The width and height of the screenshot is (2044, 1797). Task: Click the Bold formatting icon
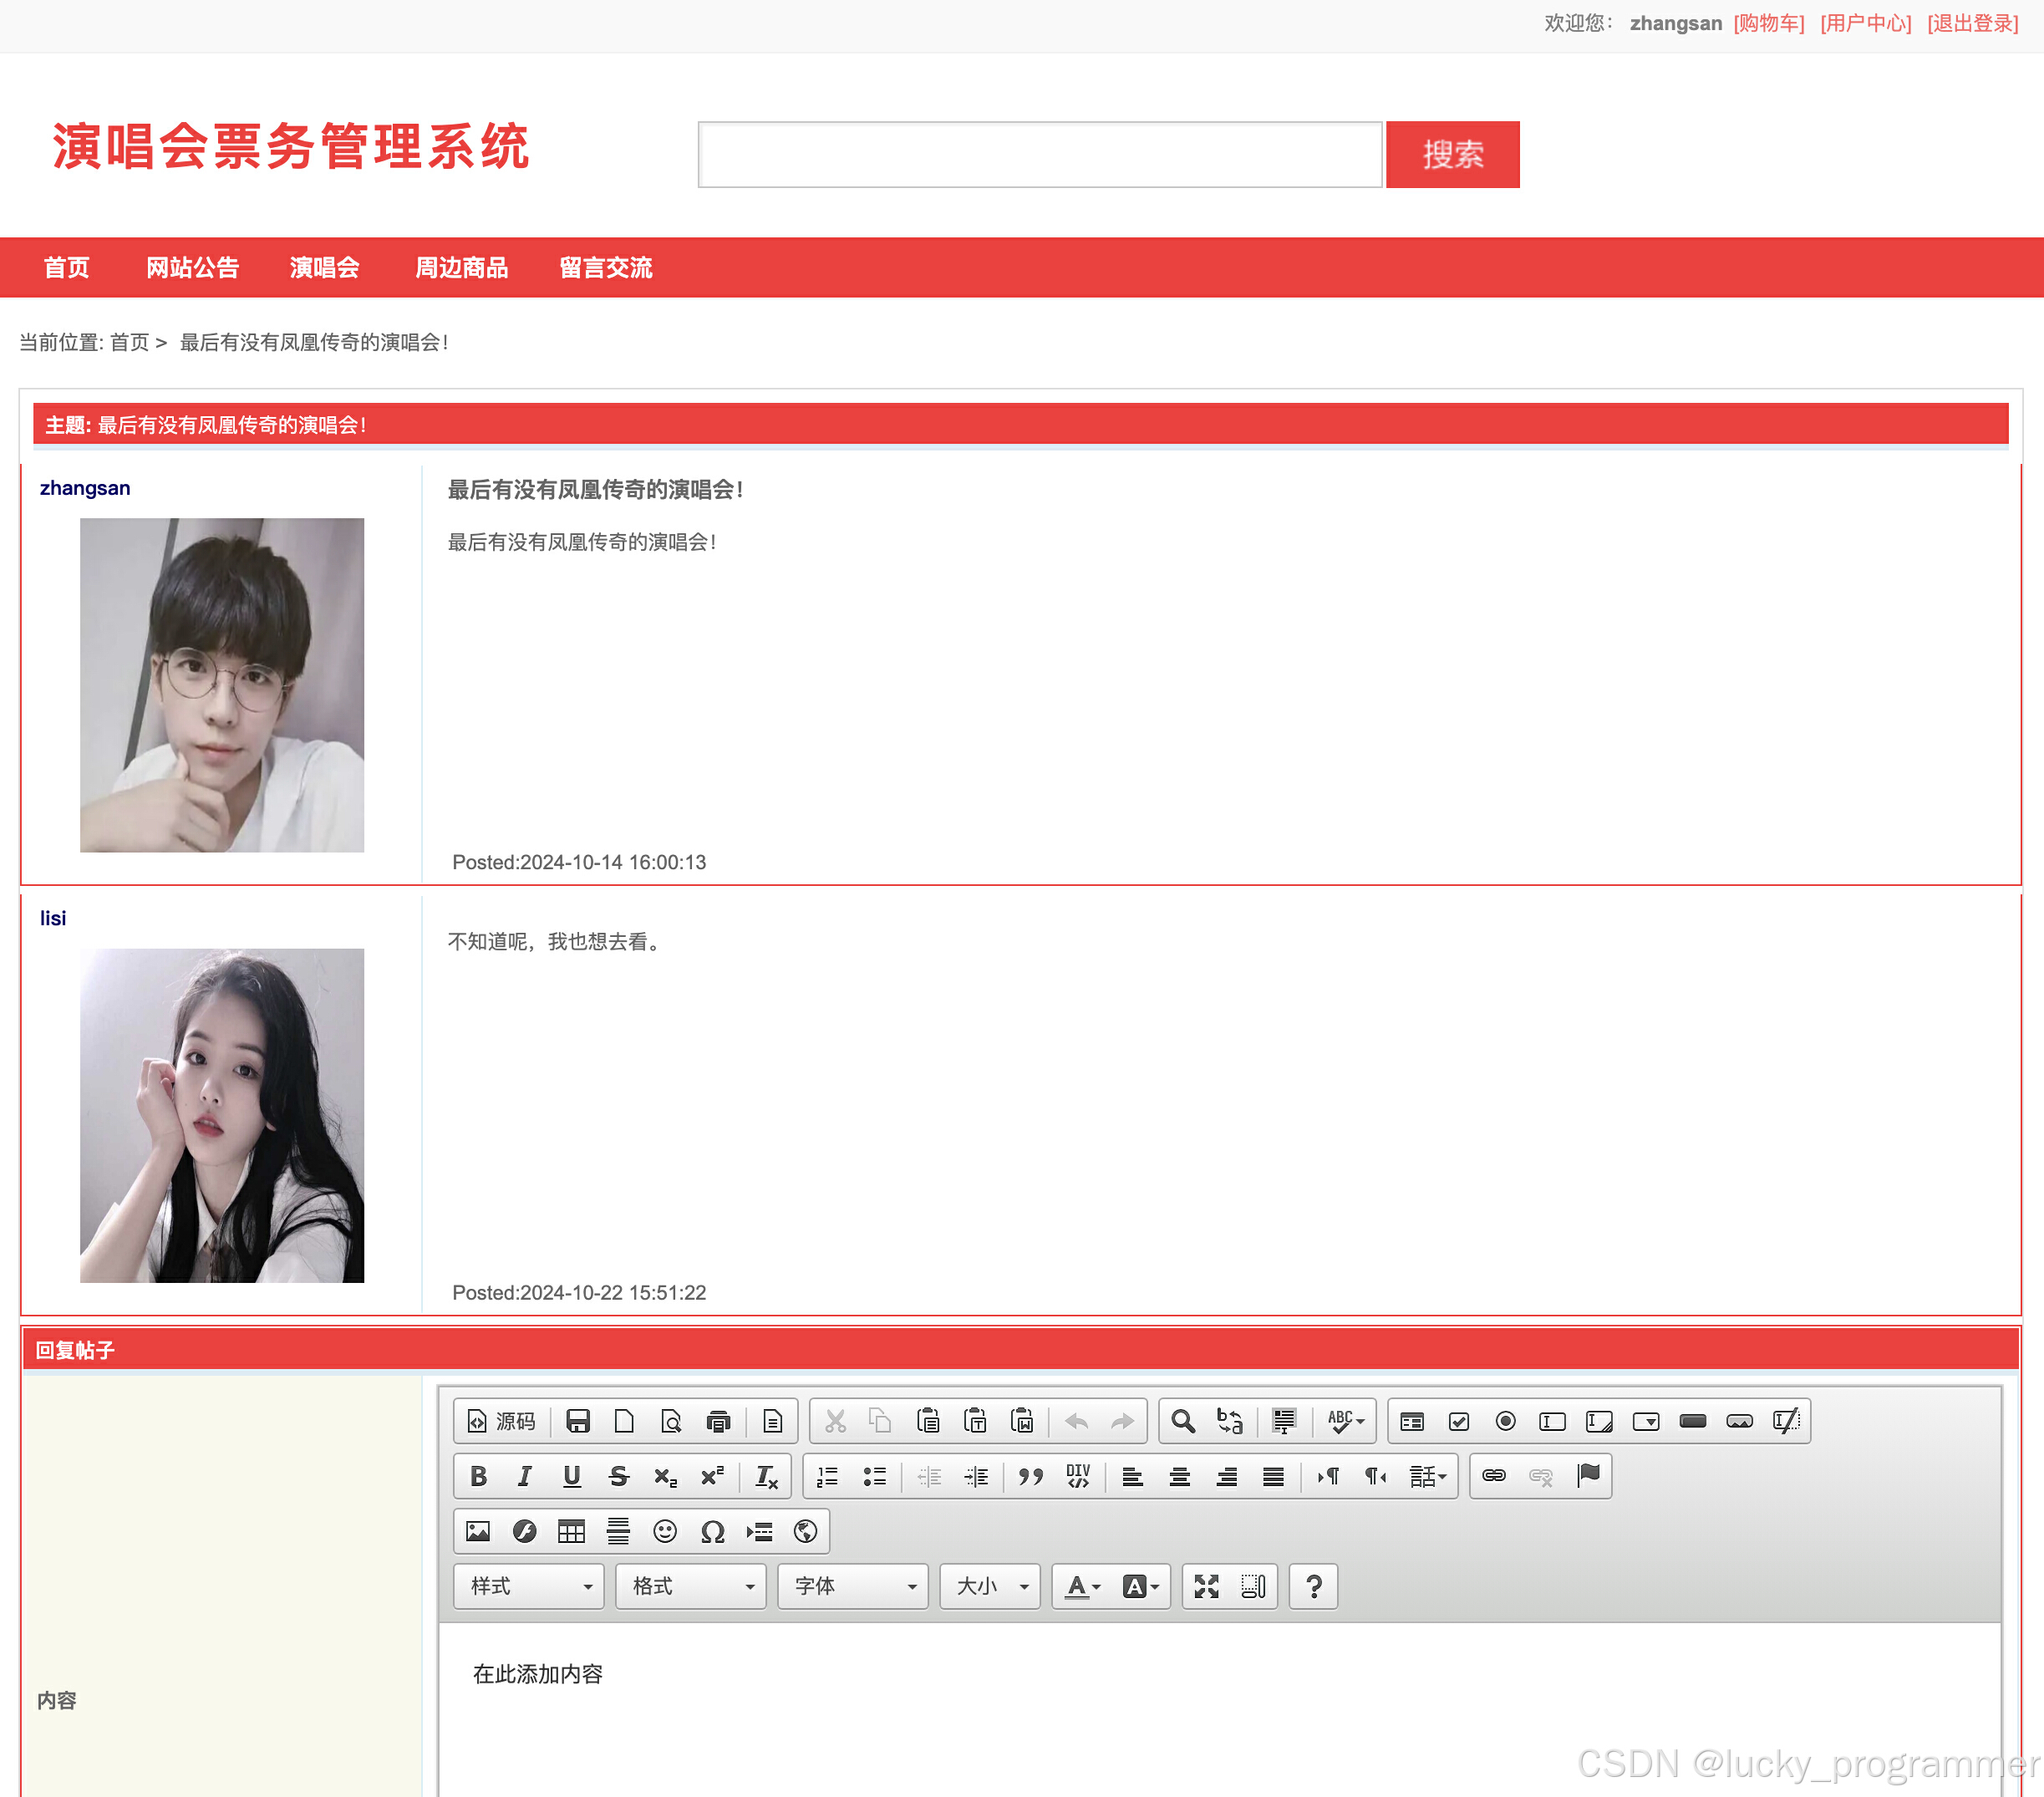click(x=478, y=1476)
